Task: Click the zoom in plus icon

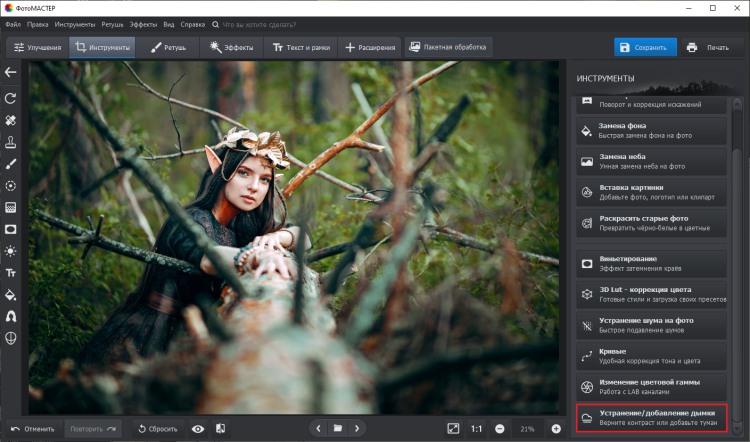Action: coord(556,428)
